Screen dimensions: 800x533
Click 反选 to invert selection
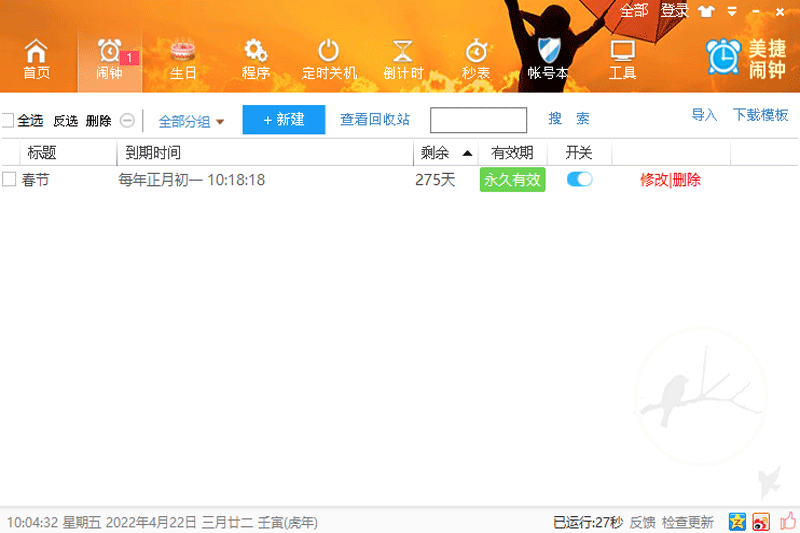pyautogui.click(x=65, y=121)
